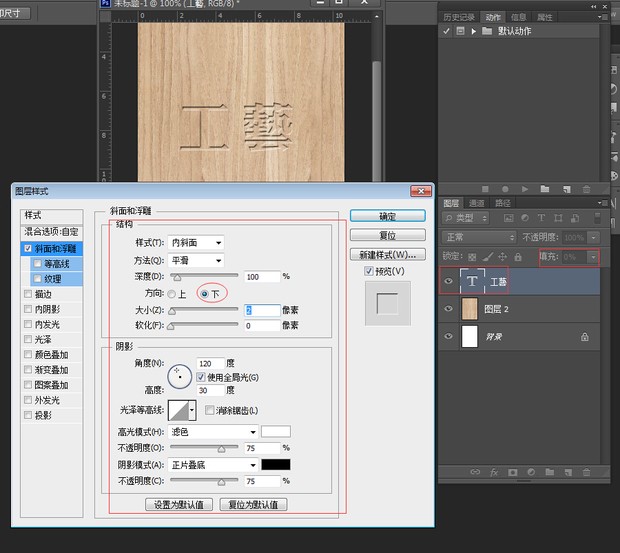Viewport: 620px width, 553px height.
Task: Switch to the 历史记录 (History) tab
Action: click(x=460, y=17)
